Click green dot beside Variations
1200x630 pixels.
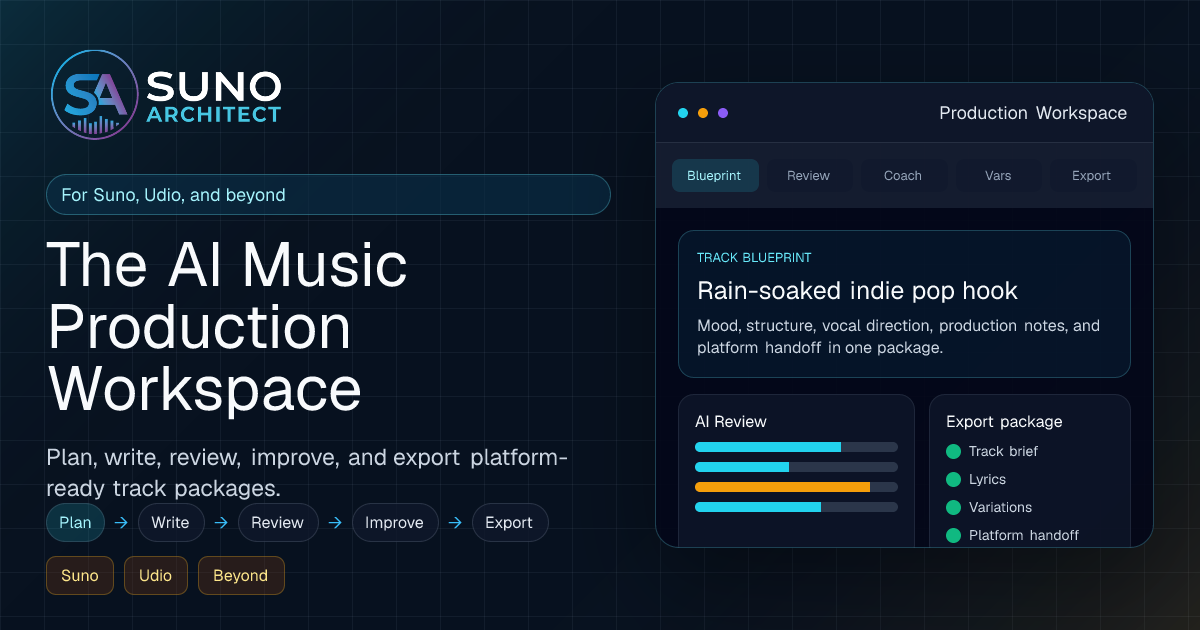pos(953,507)
